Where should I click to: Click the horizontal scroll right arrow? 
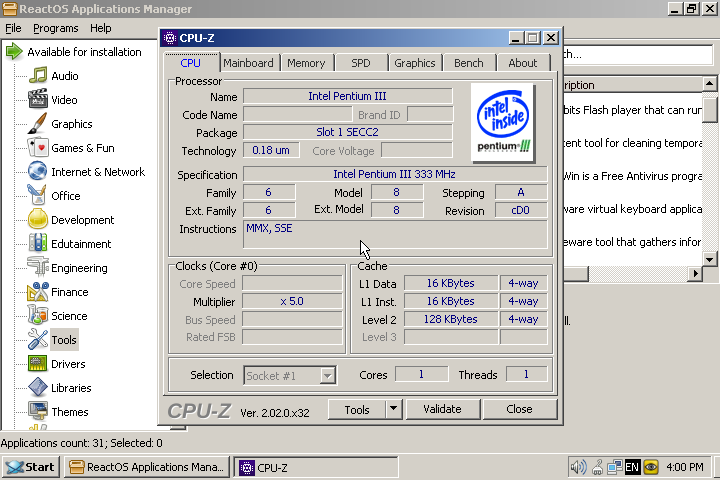[x=696, y=274]
